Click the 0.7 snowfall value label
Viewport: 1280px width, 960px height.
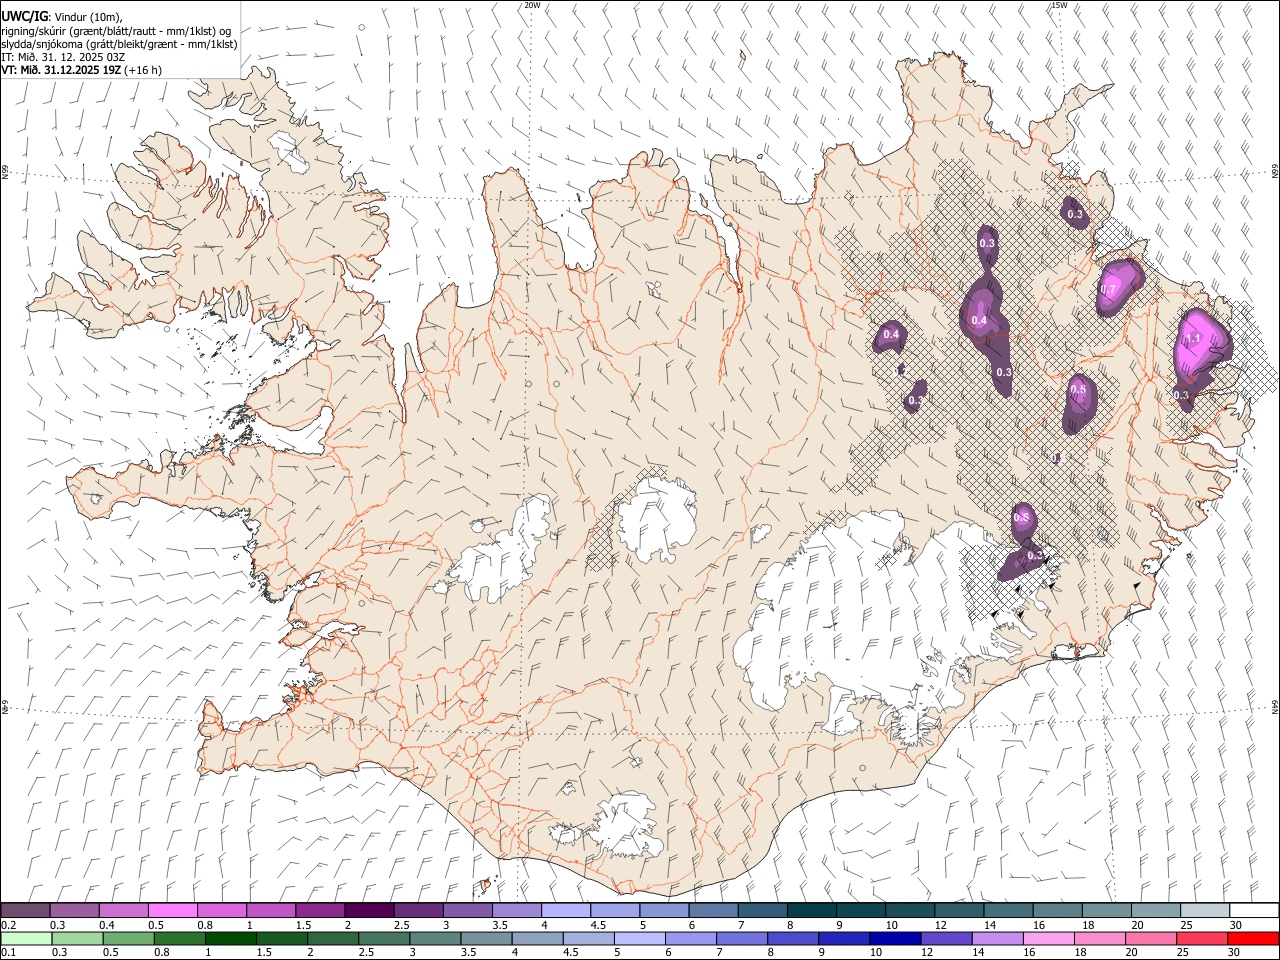[1108, 290]
